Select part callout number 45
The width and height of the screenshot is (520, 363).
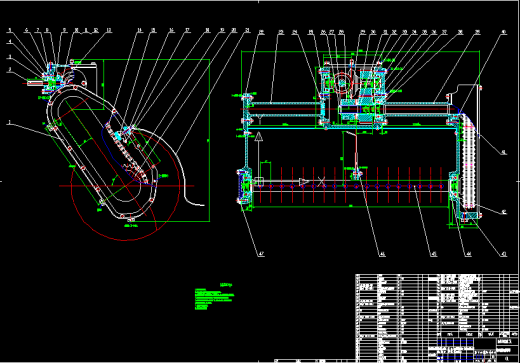coord(434,254)
